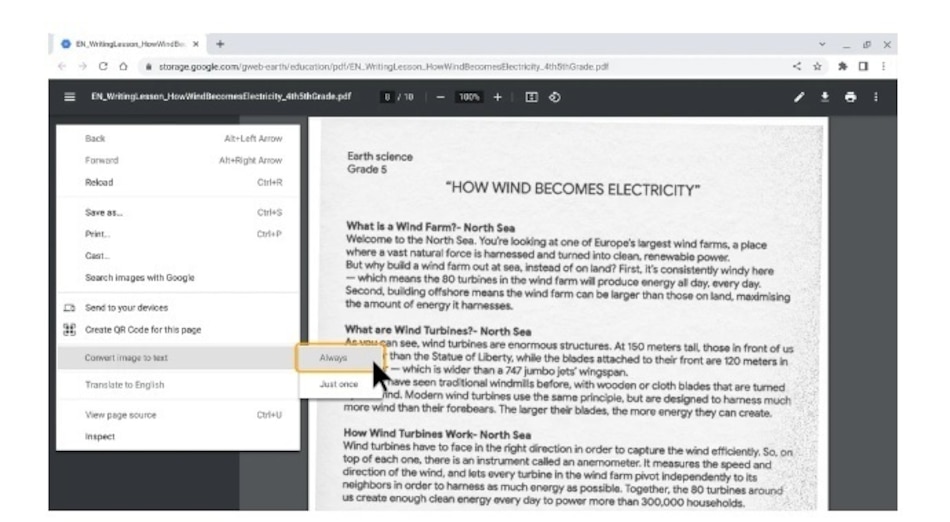Open PDF viewer more actions menu

tap(875, 97)
